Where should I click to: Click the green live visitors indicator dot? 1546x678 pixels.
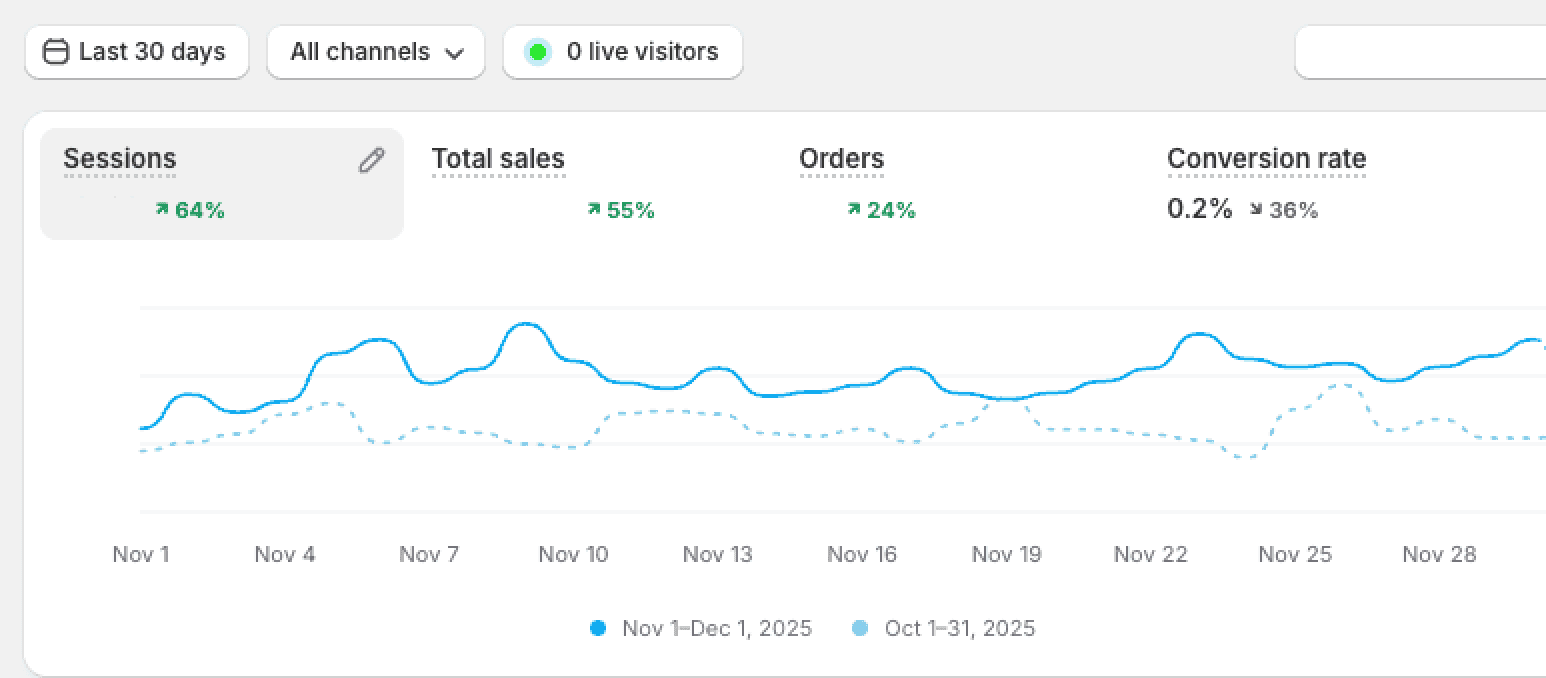(x=538, y=52)
